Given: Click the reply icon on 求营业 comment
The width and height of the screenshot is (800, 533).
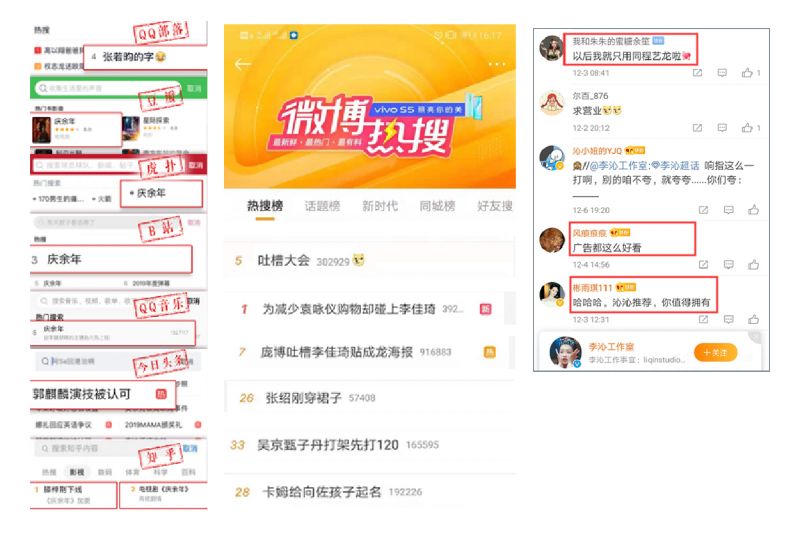Looking at the screenshot, I should [722, 128].
